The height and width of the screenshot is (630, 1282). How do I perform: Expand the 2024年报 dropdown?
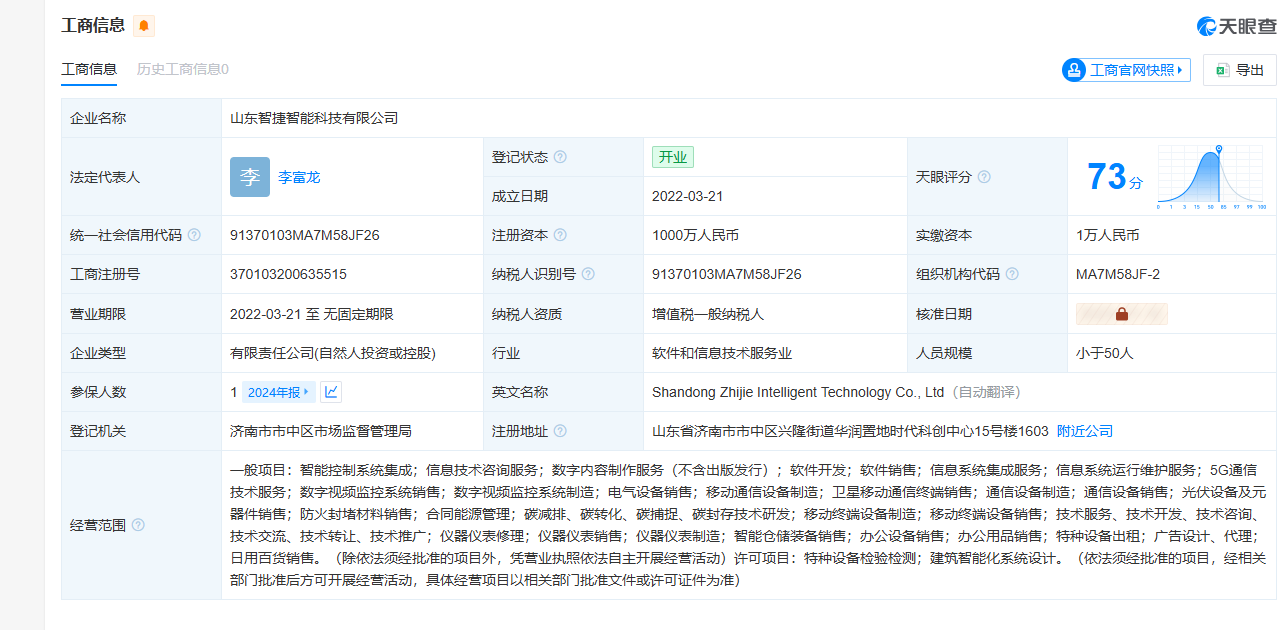[279, 392]
